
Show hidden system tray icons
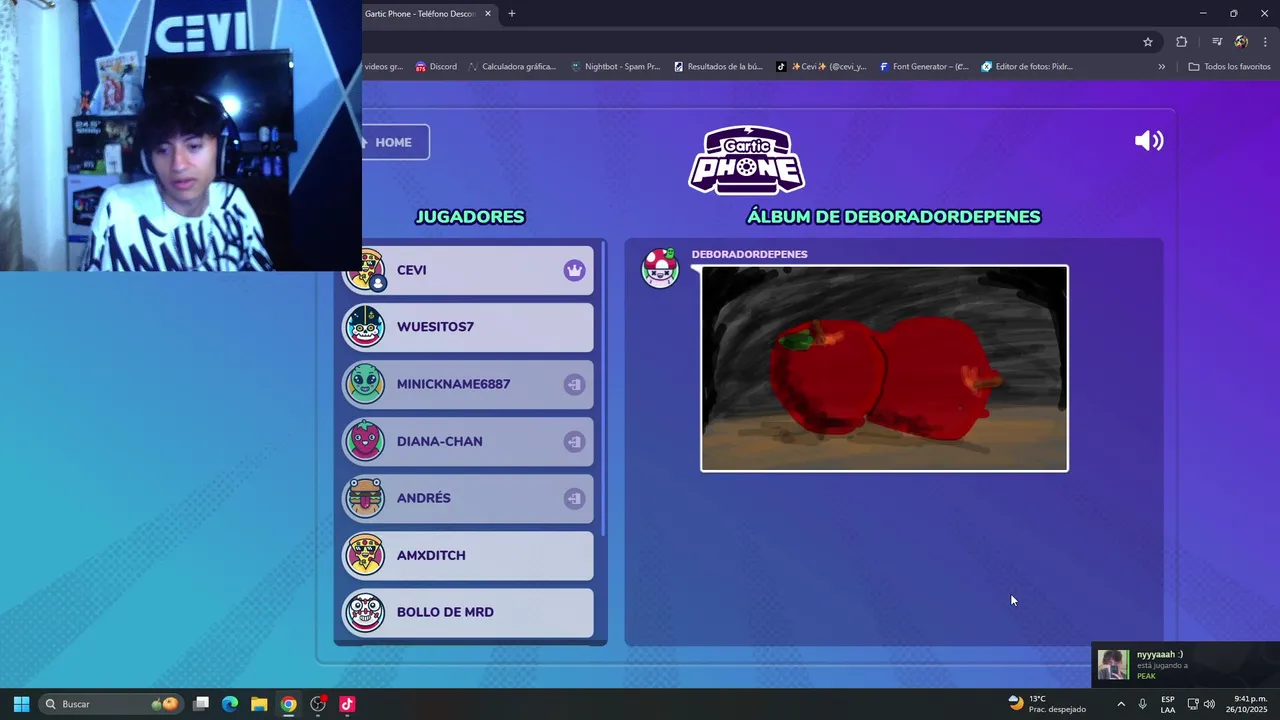(x=1120, y=704)
